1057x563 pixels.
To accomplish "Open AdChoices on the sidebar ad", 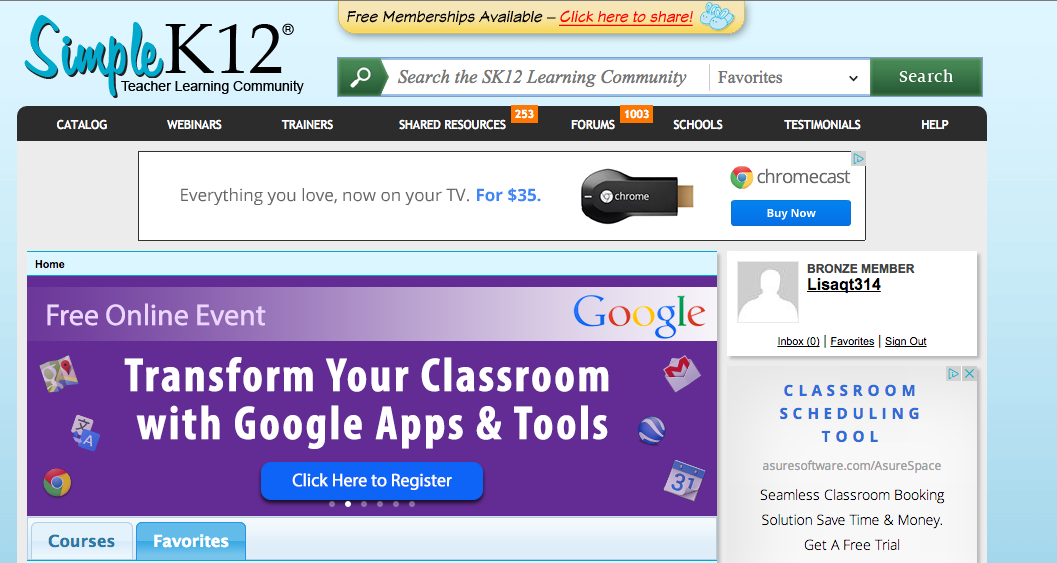I will 953,374.
